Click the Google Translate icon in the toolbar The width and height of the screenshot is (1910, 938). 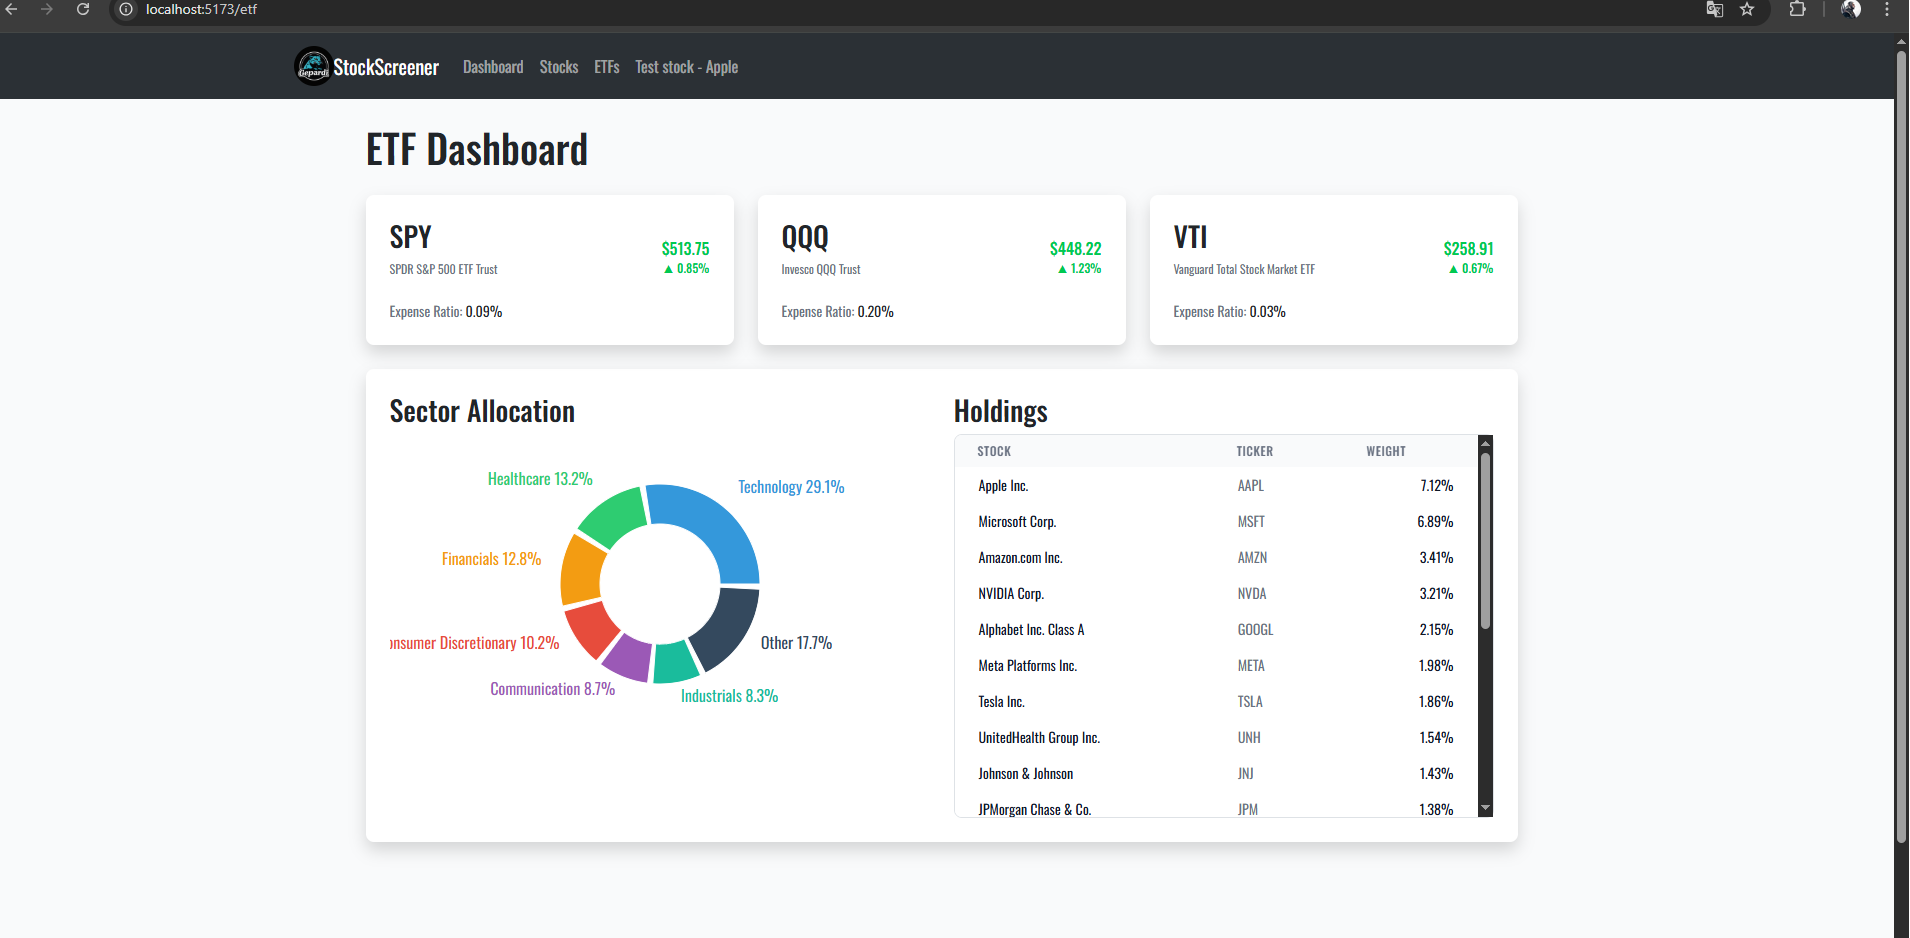pyautogui.click(x=1713, y=10)
